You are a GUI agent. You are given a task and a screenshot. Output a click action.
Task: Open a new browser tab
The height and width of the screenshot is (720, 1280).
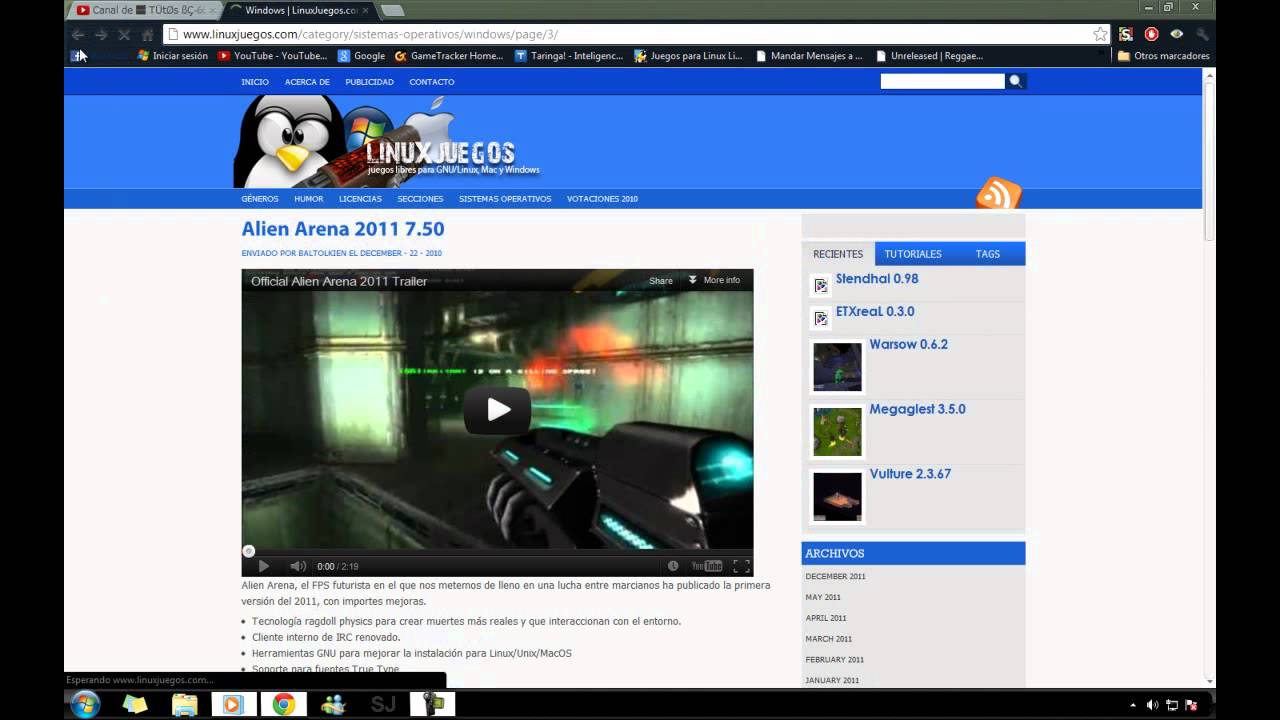pos(392,10)
